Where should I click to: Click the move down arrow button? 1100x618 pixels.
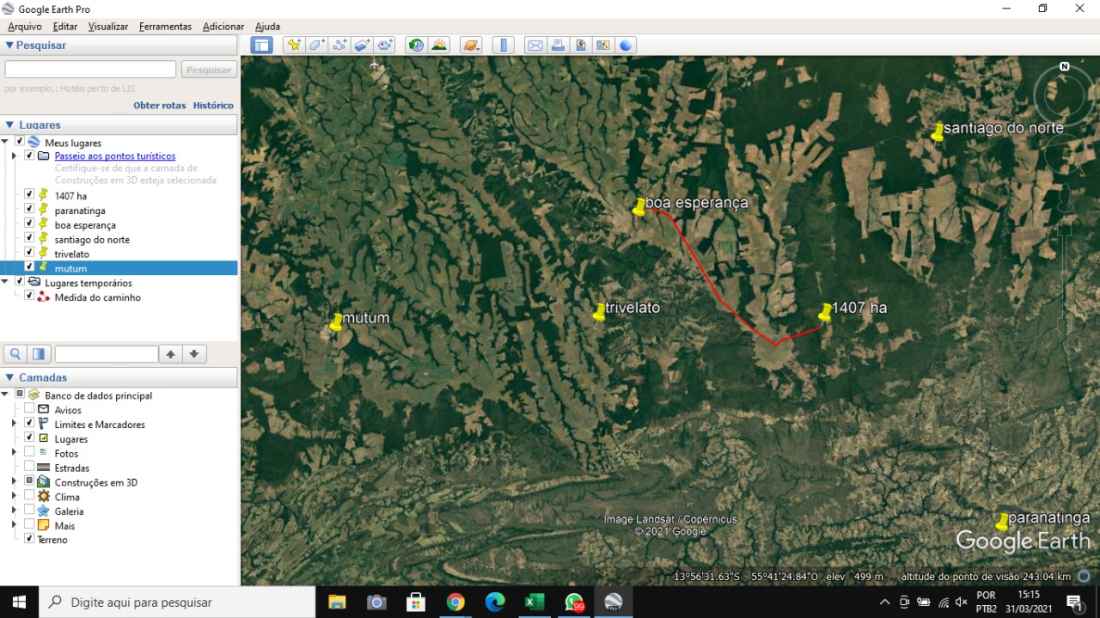pyautogui.click(x=194, y=354)
